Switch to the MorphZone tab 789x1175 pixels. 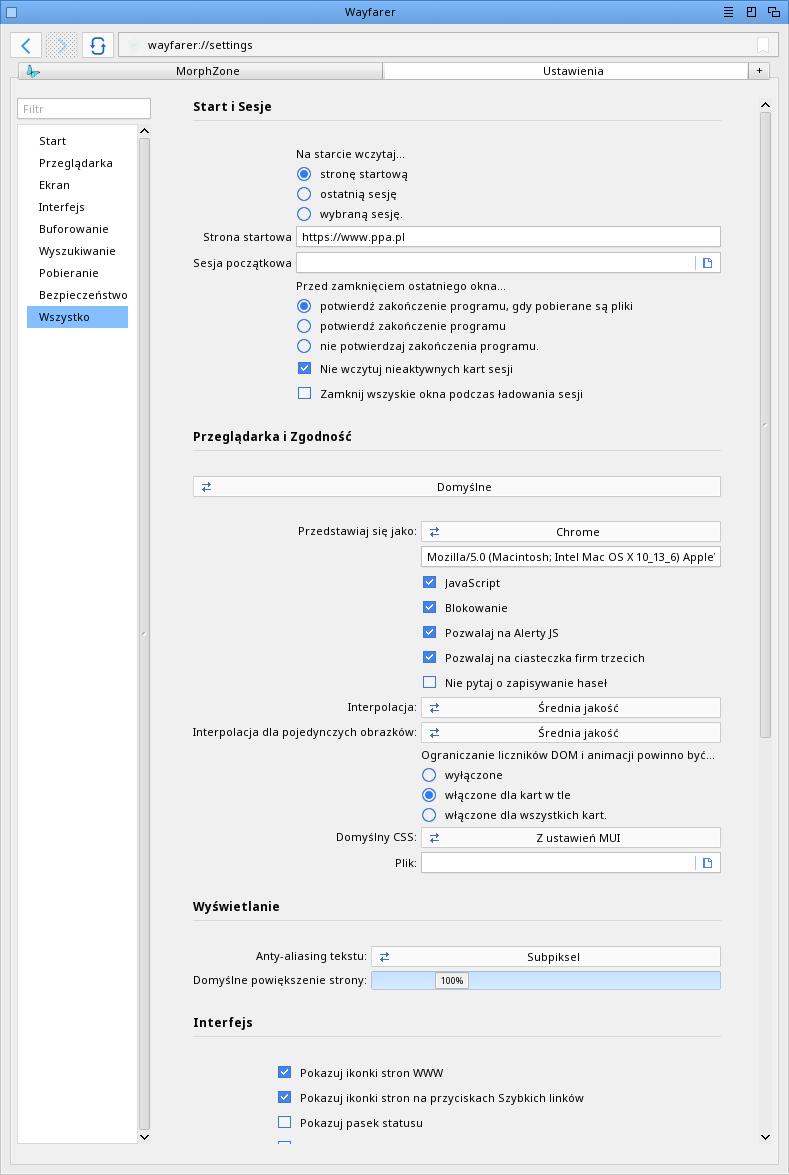point(201,70)
